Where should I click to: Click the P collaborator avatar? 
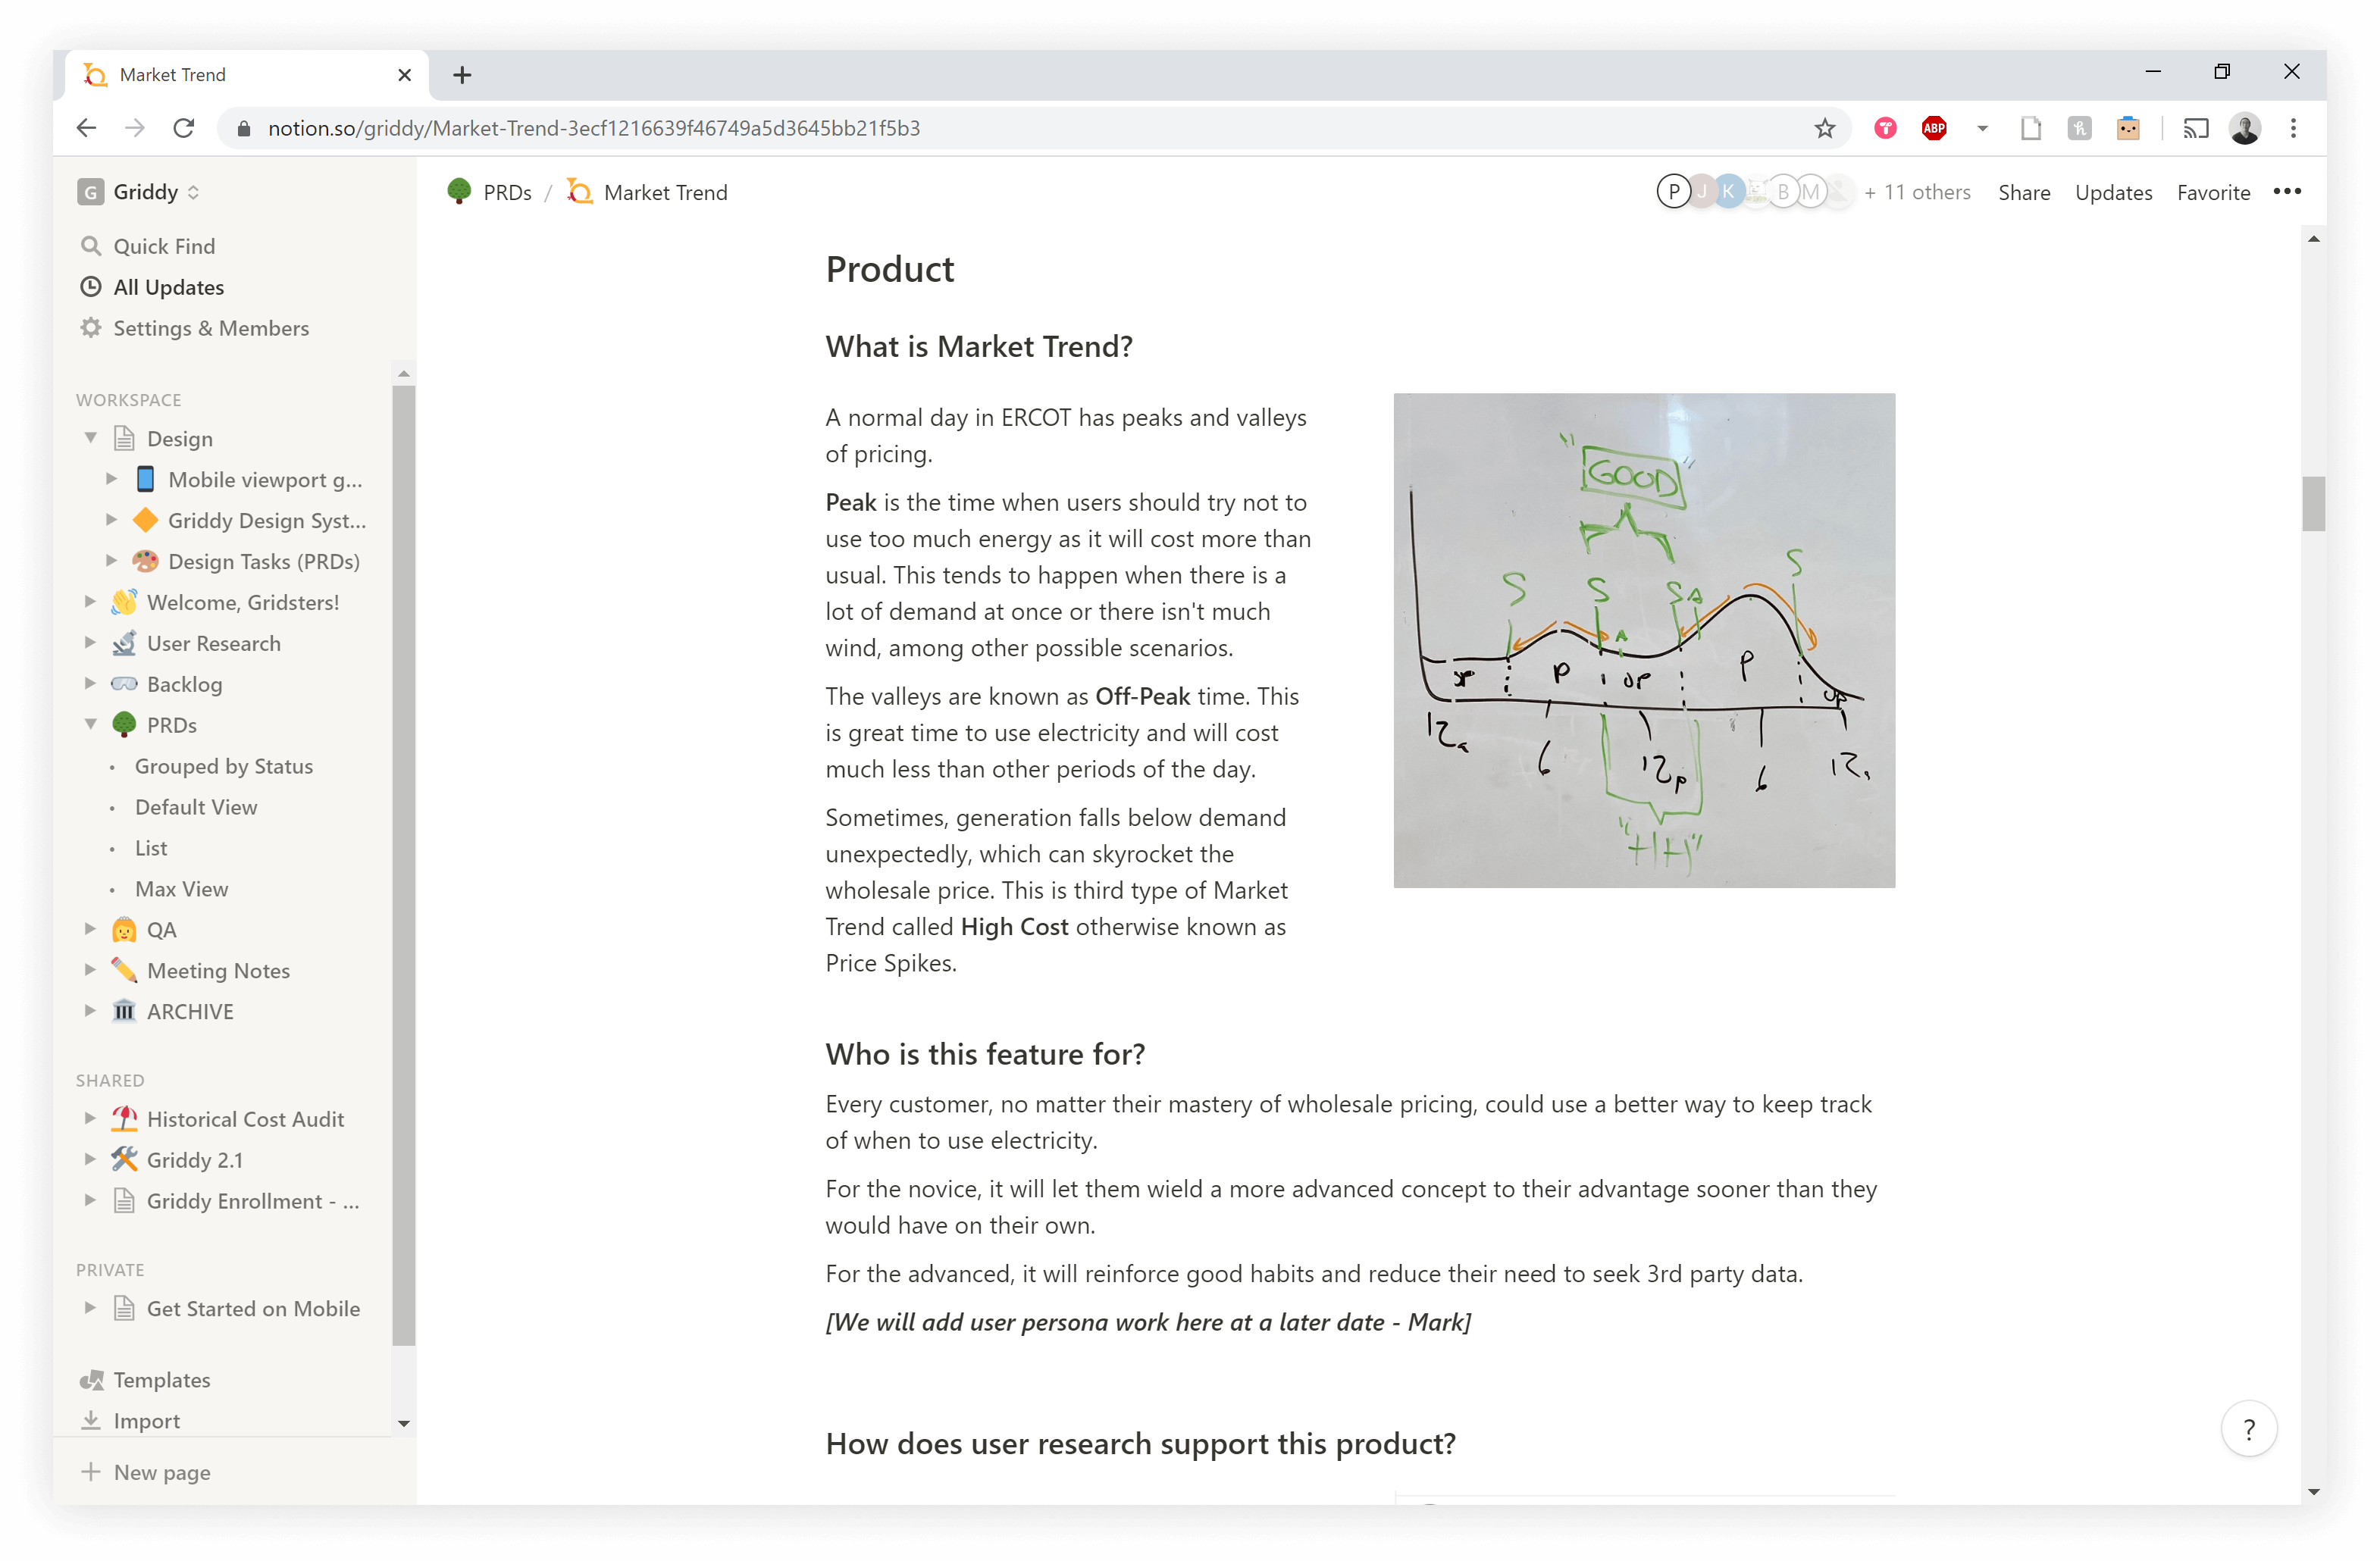point(1674,191)
